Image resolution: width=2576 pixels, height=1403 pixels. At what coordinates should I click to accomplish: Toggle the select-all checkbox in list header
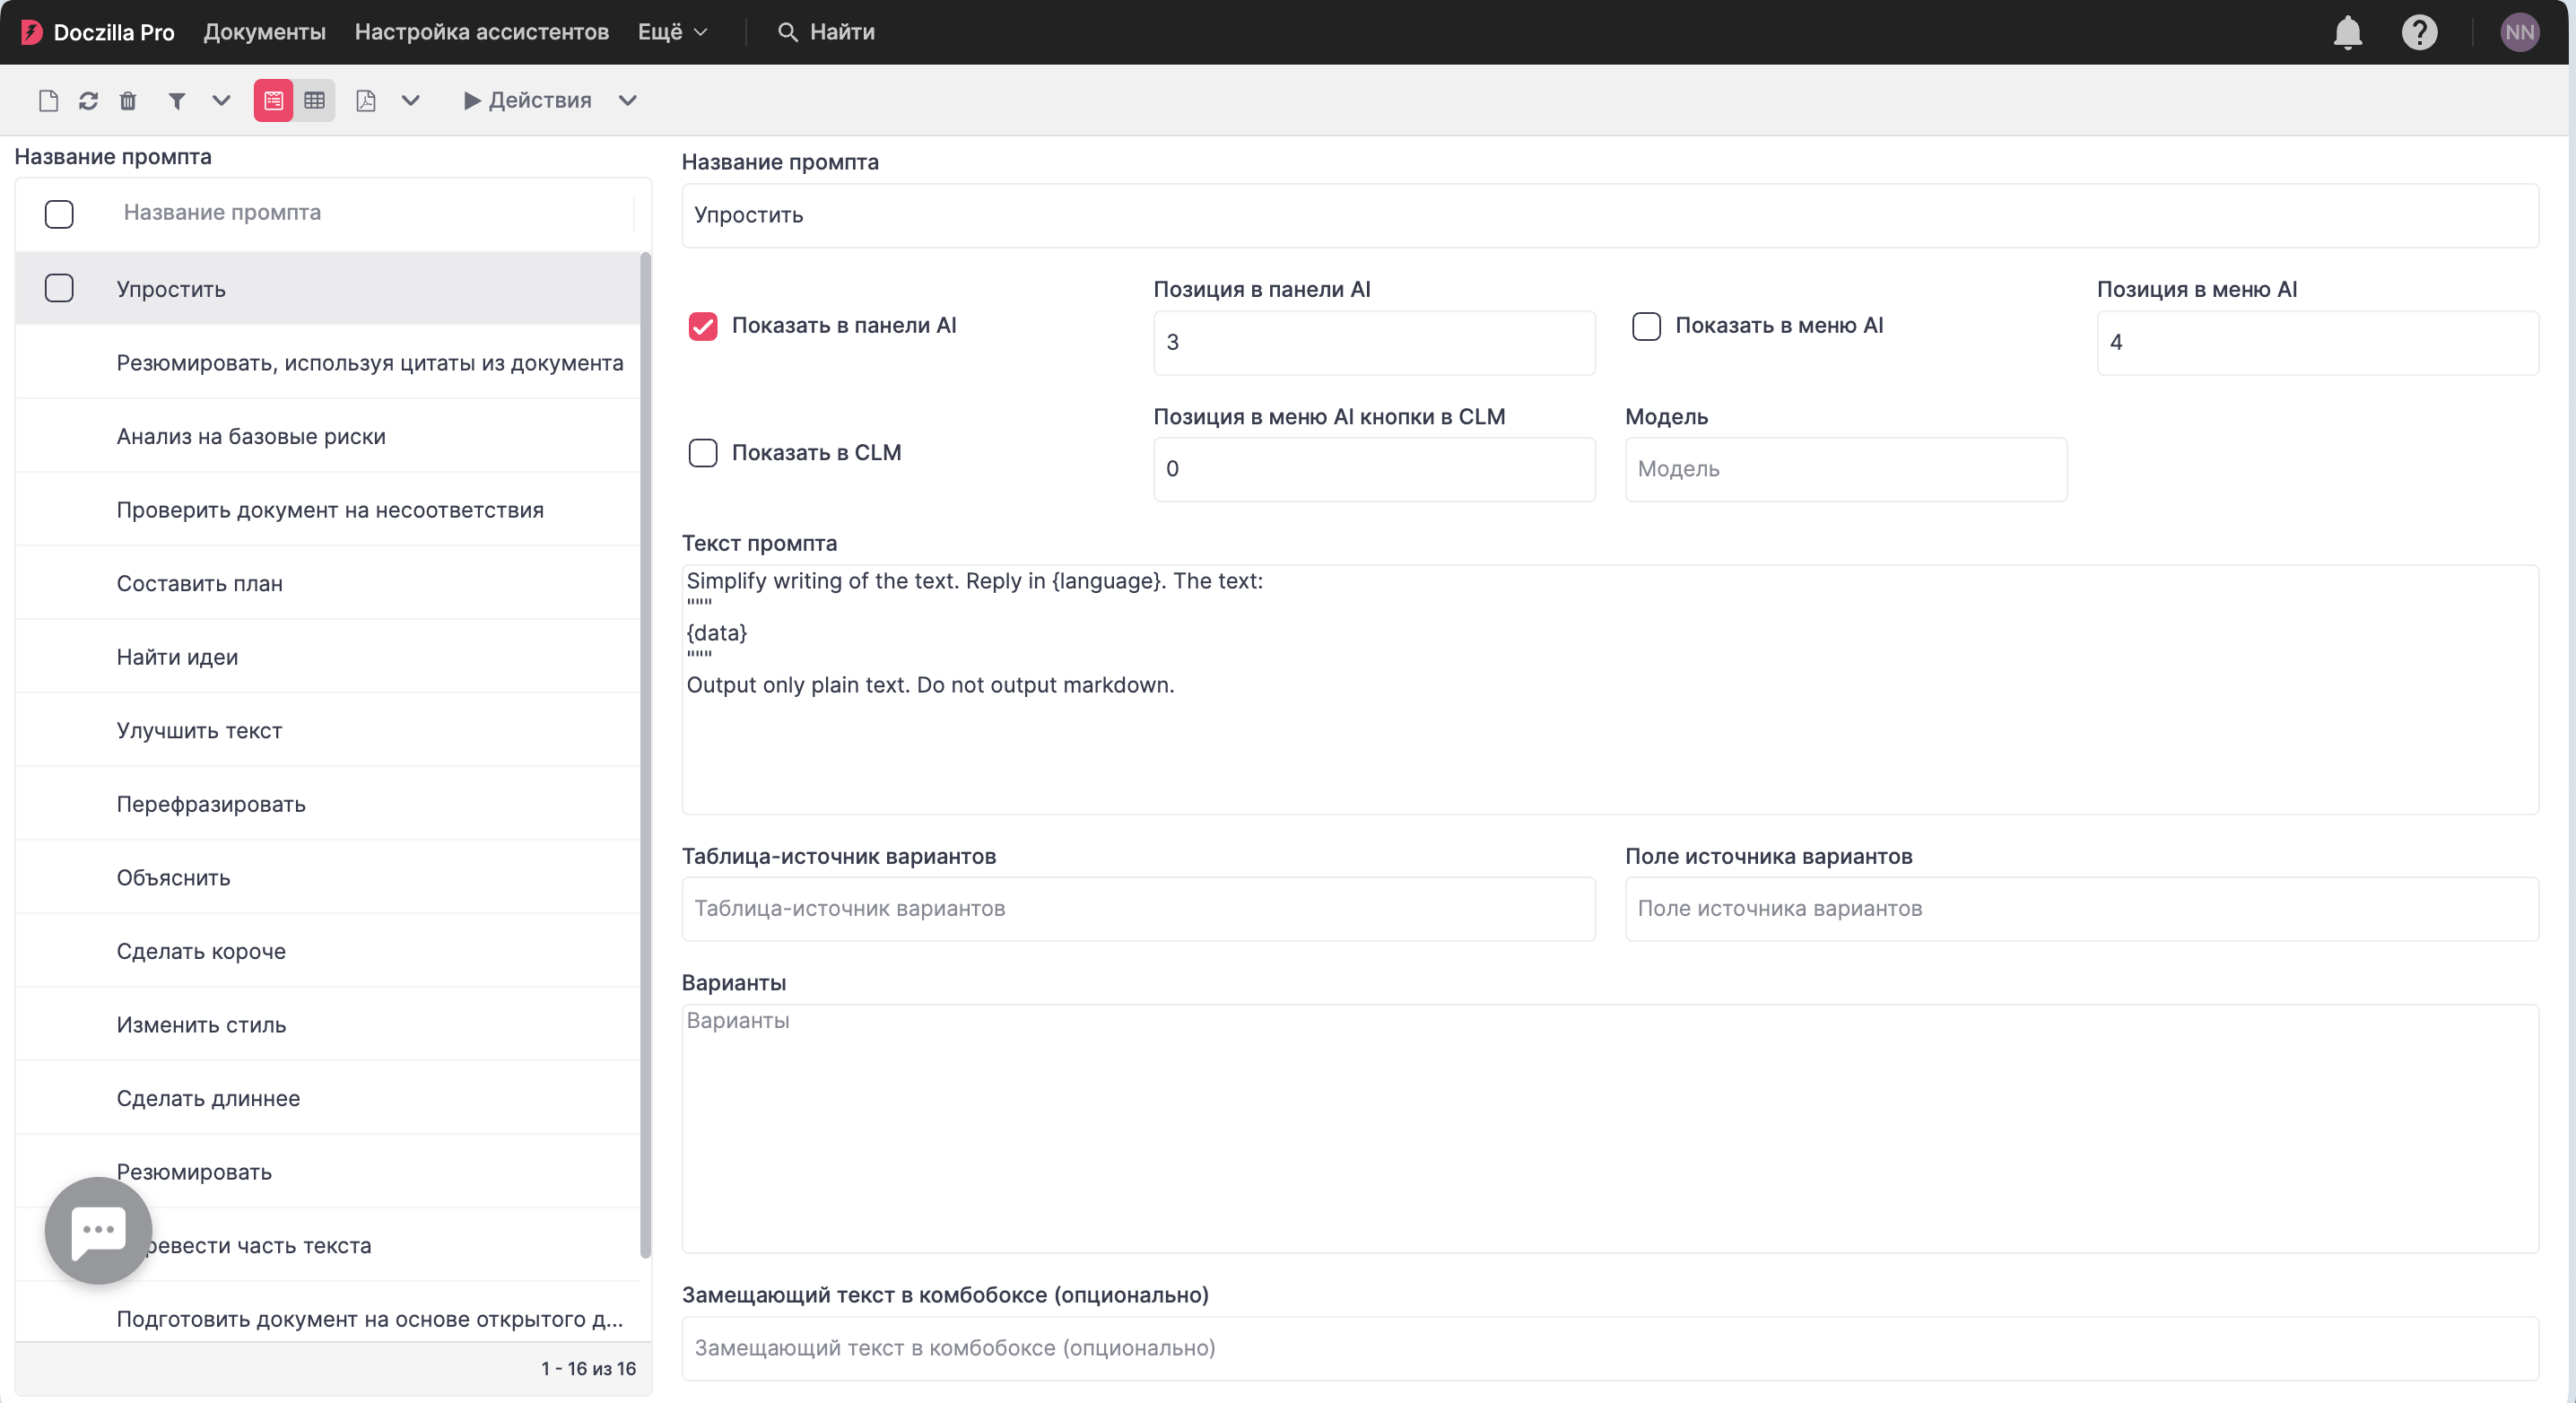pyautogui.click(x=59, y=213)
